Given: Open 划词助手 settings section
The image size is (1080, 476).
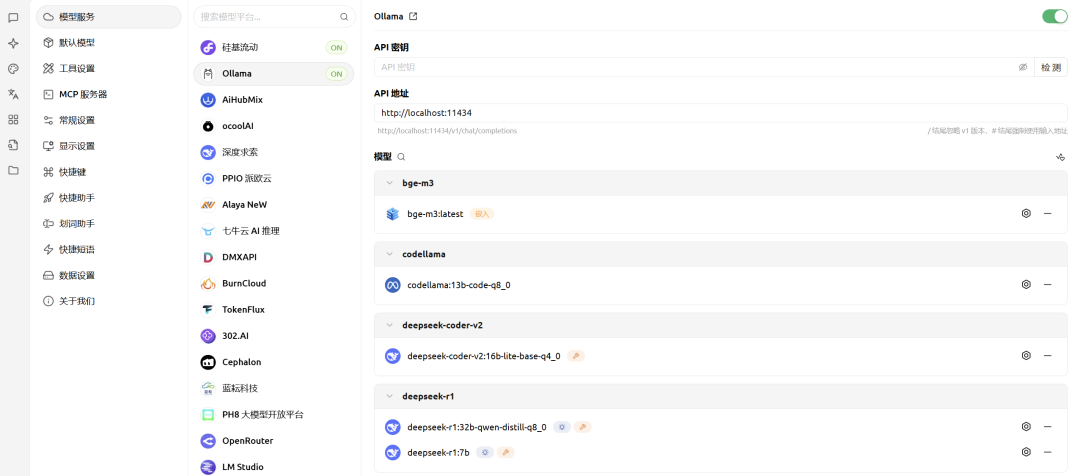Looking at the screenshot, I should coord(108,223).
